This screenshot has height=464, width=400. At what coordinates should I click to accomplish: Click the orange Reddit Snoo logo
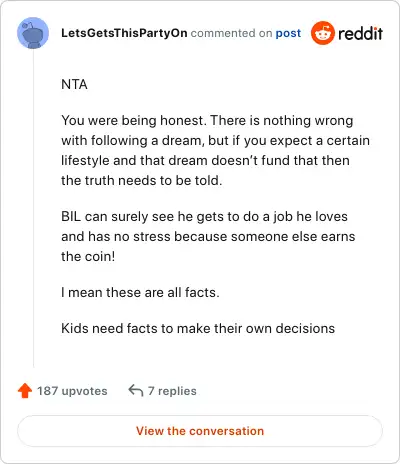coord(322,33)
